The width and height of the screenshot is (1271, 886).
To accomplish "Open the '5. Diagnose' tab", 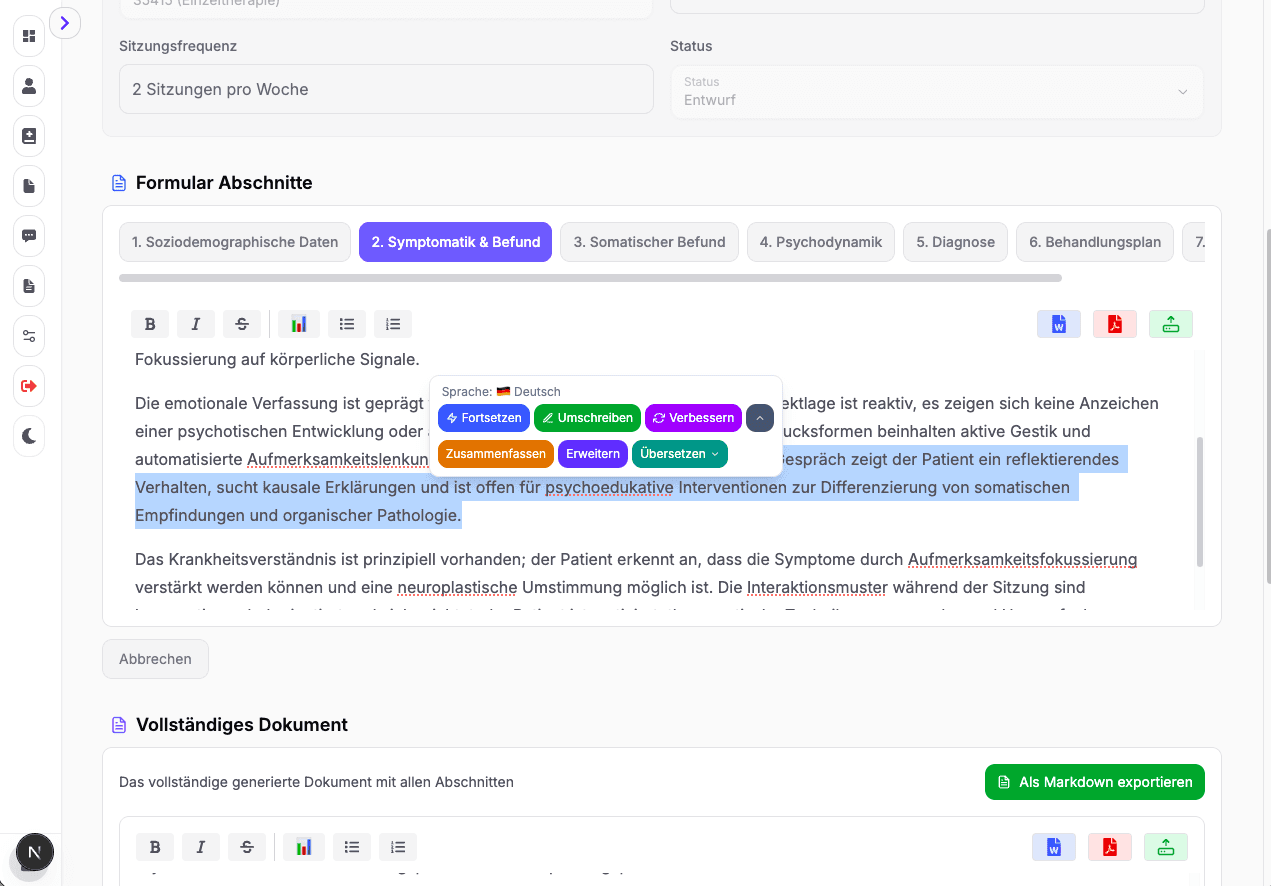I will pyautogui.click(x=955, y=241).
